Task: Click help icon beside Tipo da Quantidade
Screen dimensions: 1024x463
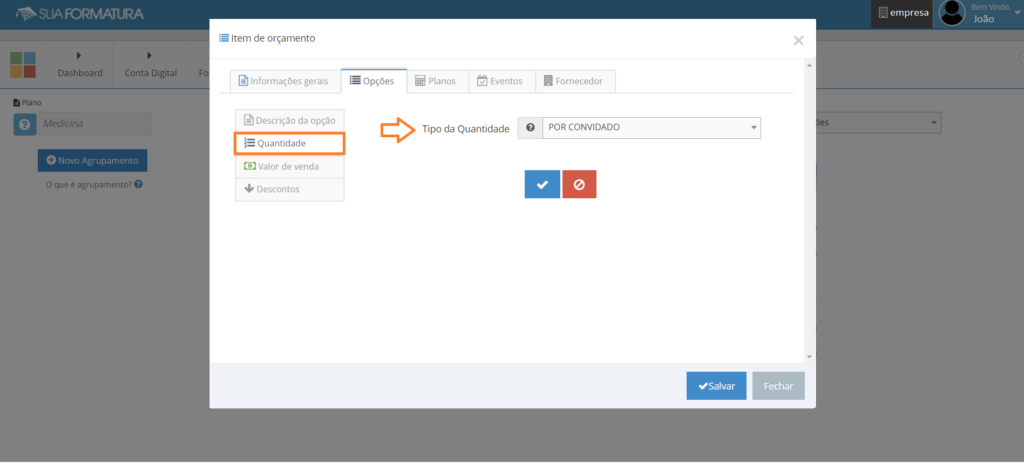Action: pyautogui.click(x=530, y=128)
